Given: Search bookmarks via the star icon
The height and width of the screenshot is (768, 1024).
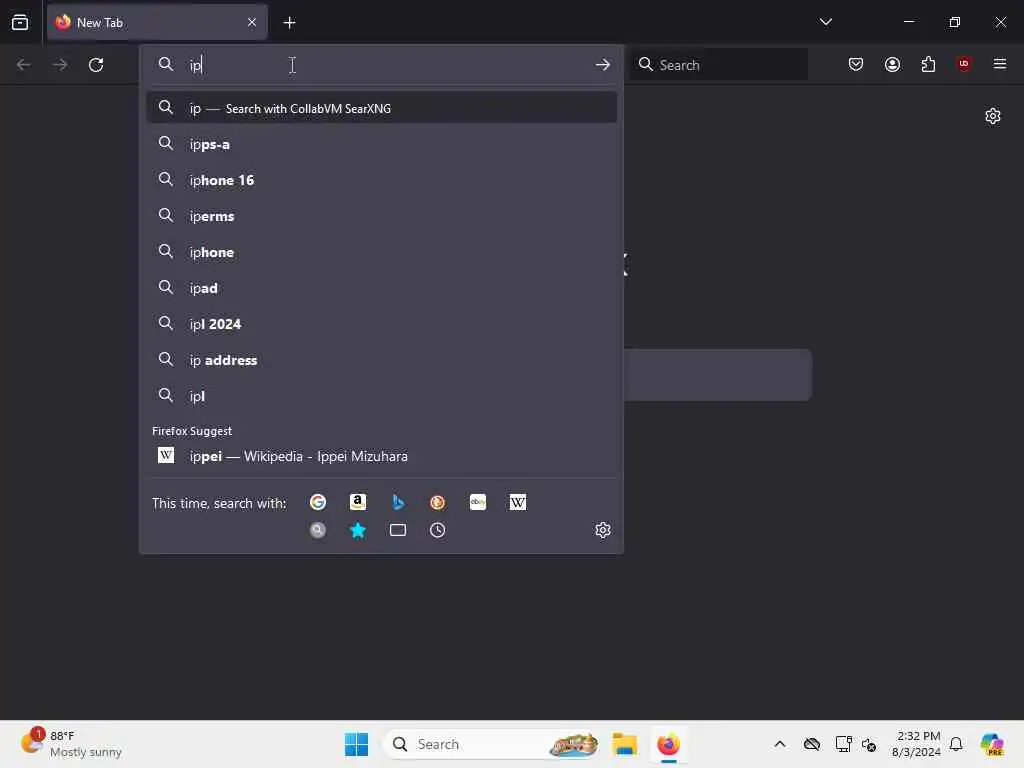Looking at the screenshot, I should click(x=358, y=530).
